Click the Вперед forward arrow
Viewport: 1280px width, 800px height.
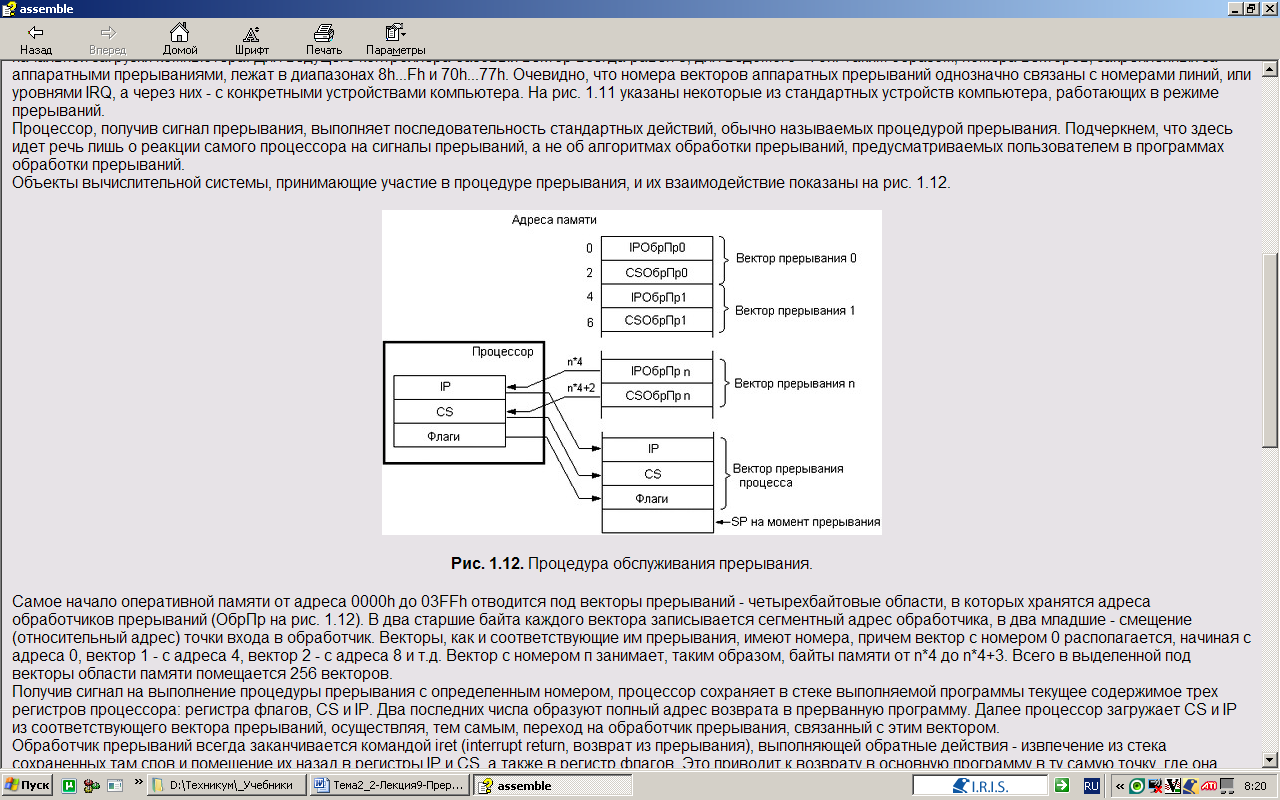tap(107, 39)
